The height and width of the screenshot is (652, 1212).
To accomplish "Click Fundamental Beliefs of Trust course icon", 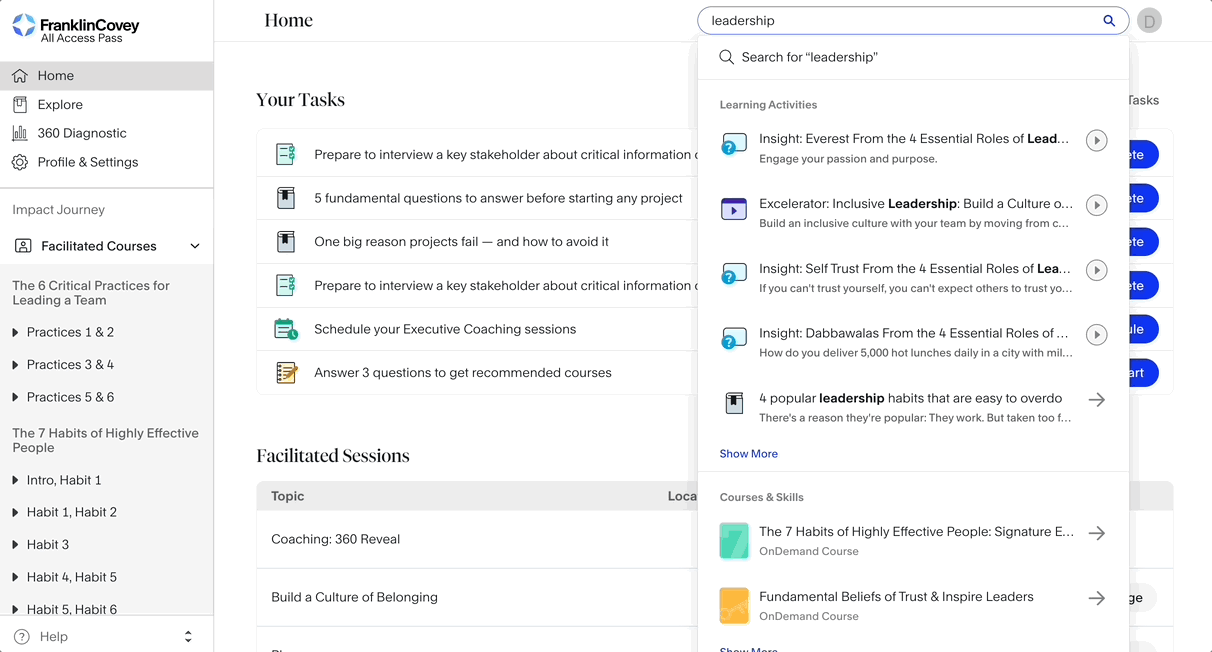I will tap(734, 606).
